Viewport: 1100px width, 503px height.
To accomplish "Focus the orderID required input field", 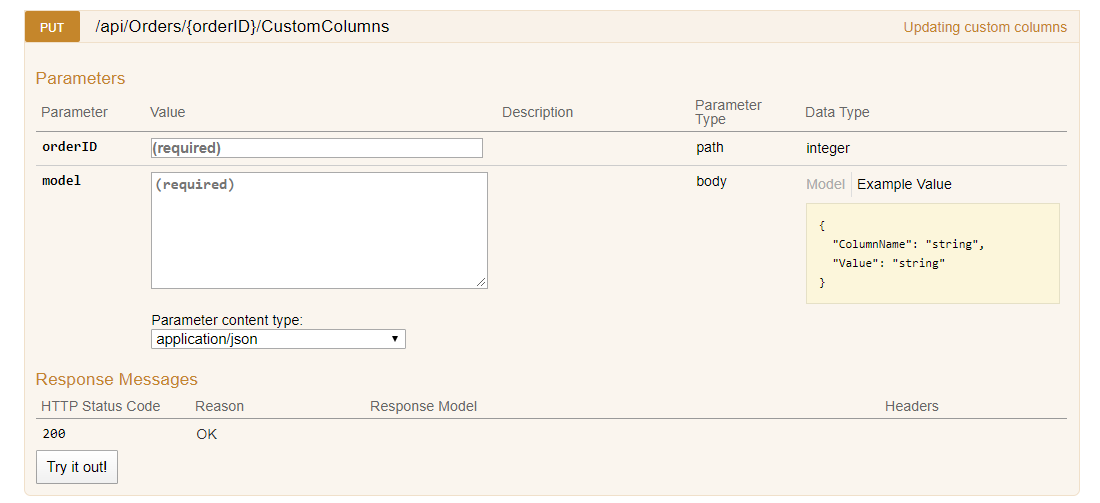I will click(x=316, y=148).
